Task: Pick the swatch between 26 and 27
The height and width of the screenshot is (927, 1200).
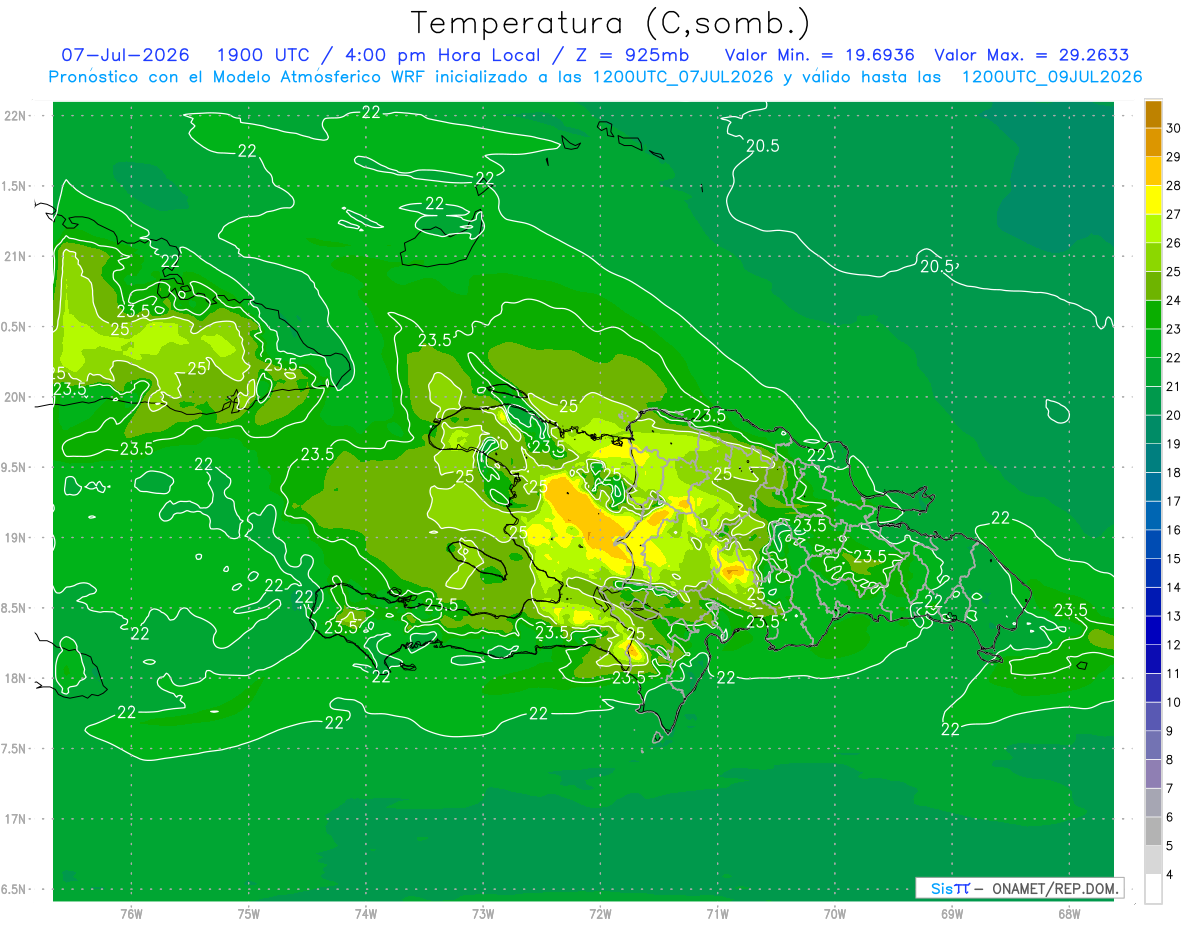Action: [1153, 229]
